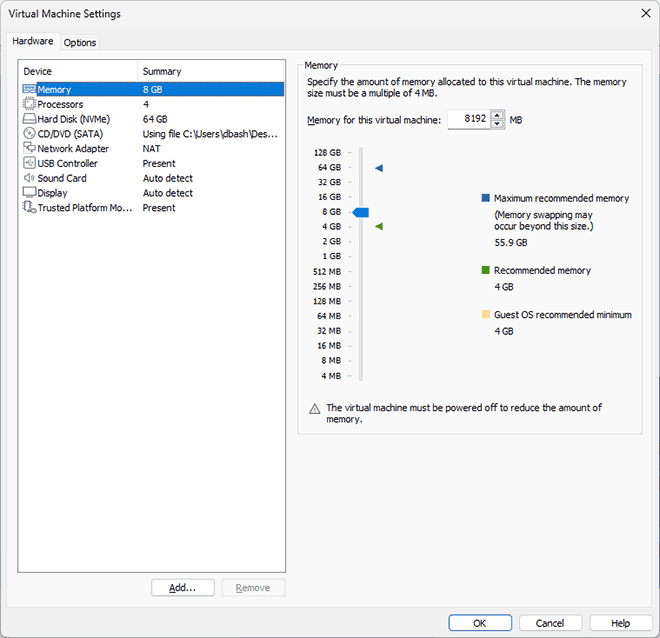This screenshot has width=660, height=638.
Task: Switch to the Options tab
Action: pos(80,43)
